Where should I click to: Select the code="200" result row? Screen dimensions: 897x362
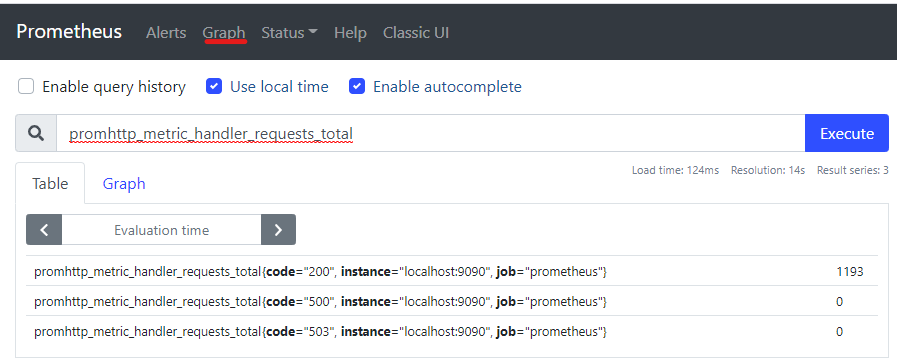coord(452,271)
